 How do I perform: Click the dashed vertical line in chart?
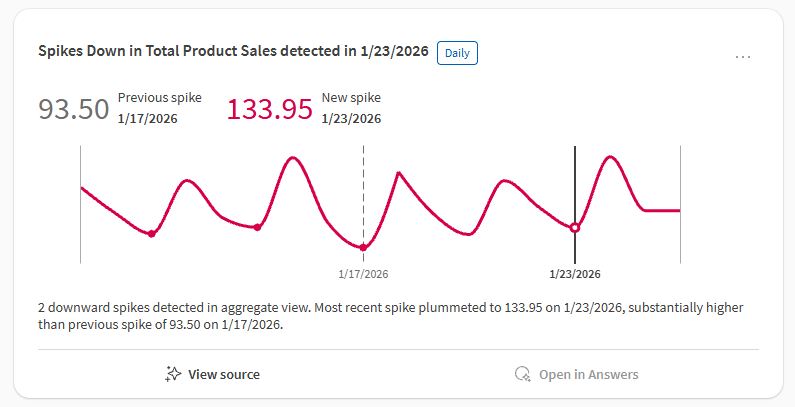click(x=363, y=190)
